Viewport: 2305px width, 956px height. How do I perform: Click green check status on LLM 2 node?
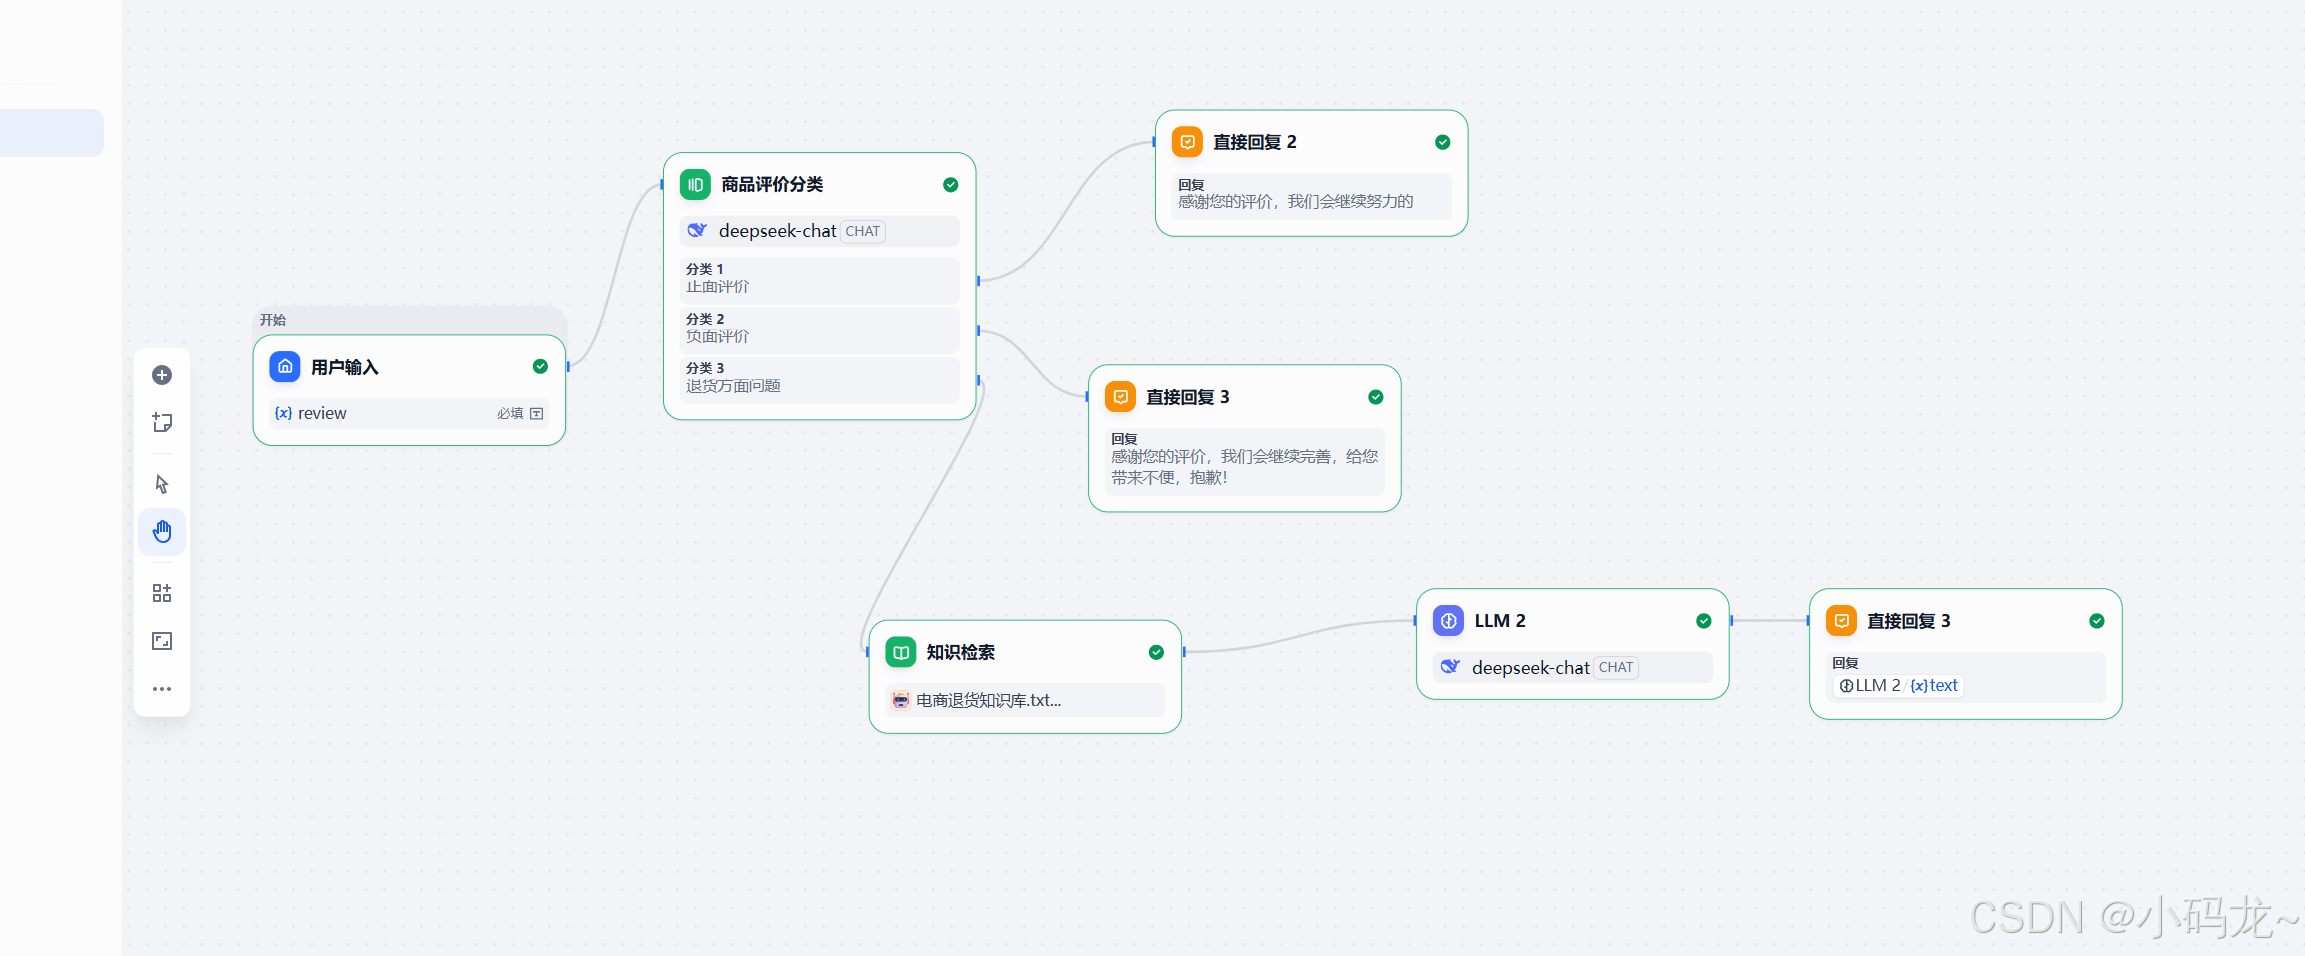1704,621
